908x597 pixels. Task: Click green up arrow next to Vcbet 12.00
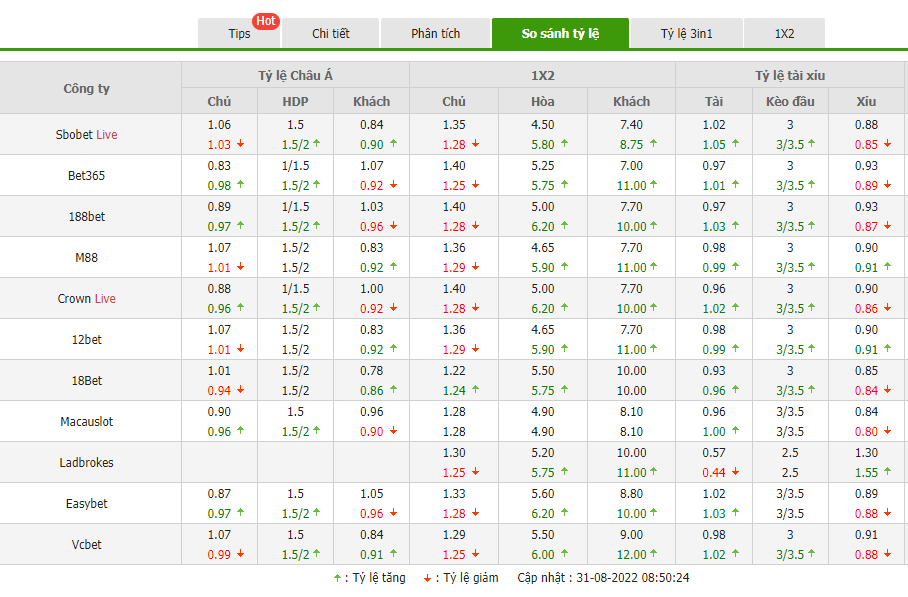tap(653, 555)
